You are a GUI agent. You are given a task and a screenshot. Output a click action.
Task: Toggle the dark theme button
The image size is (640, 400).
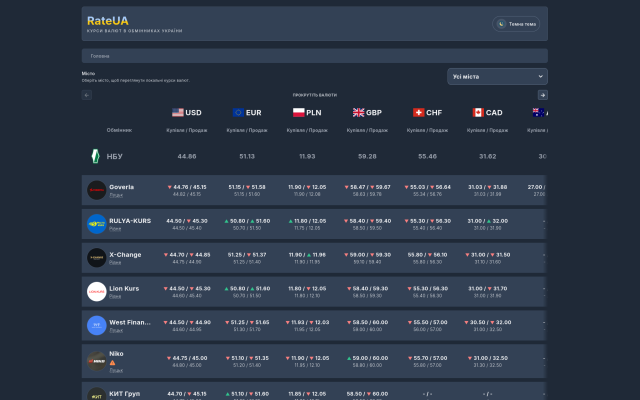tap(516, 24)
